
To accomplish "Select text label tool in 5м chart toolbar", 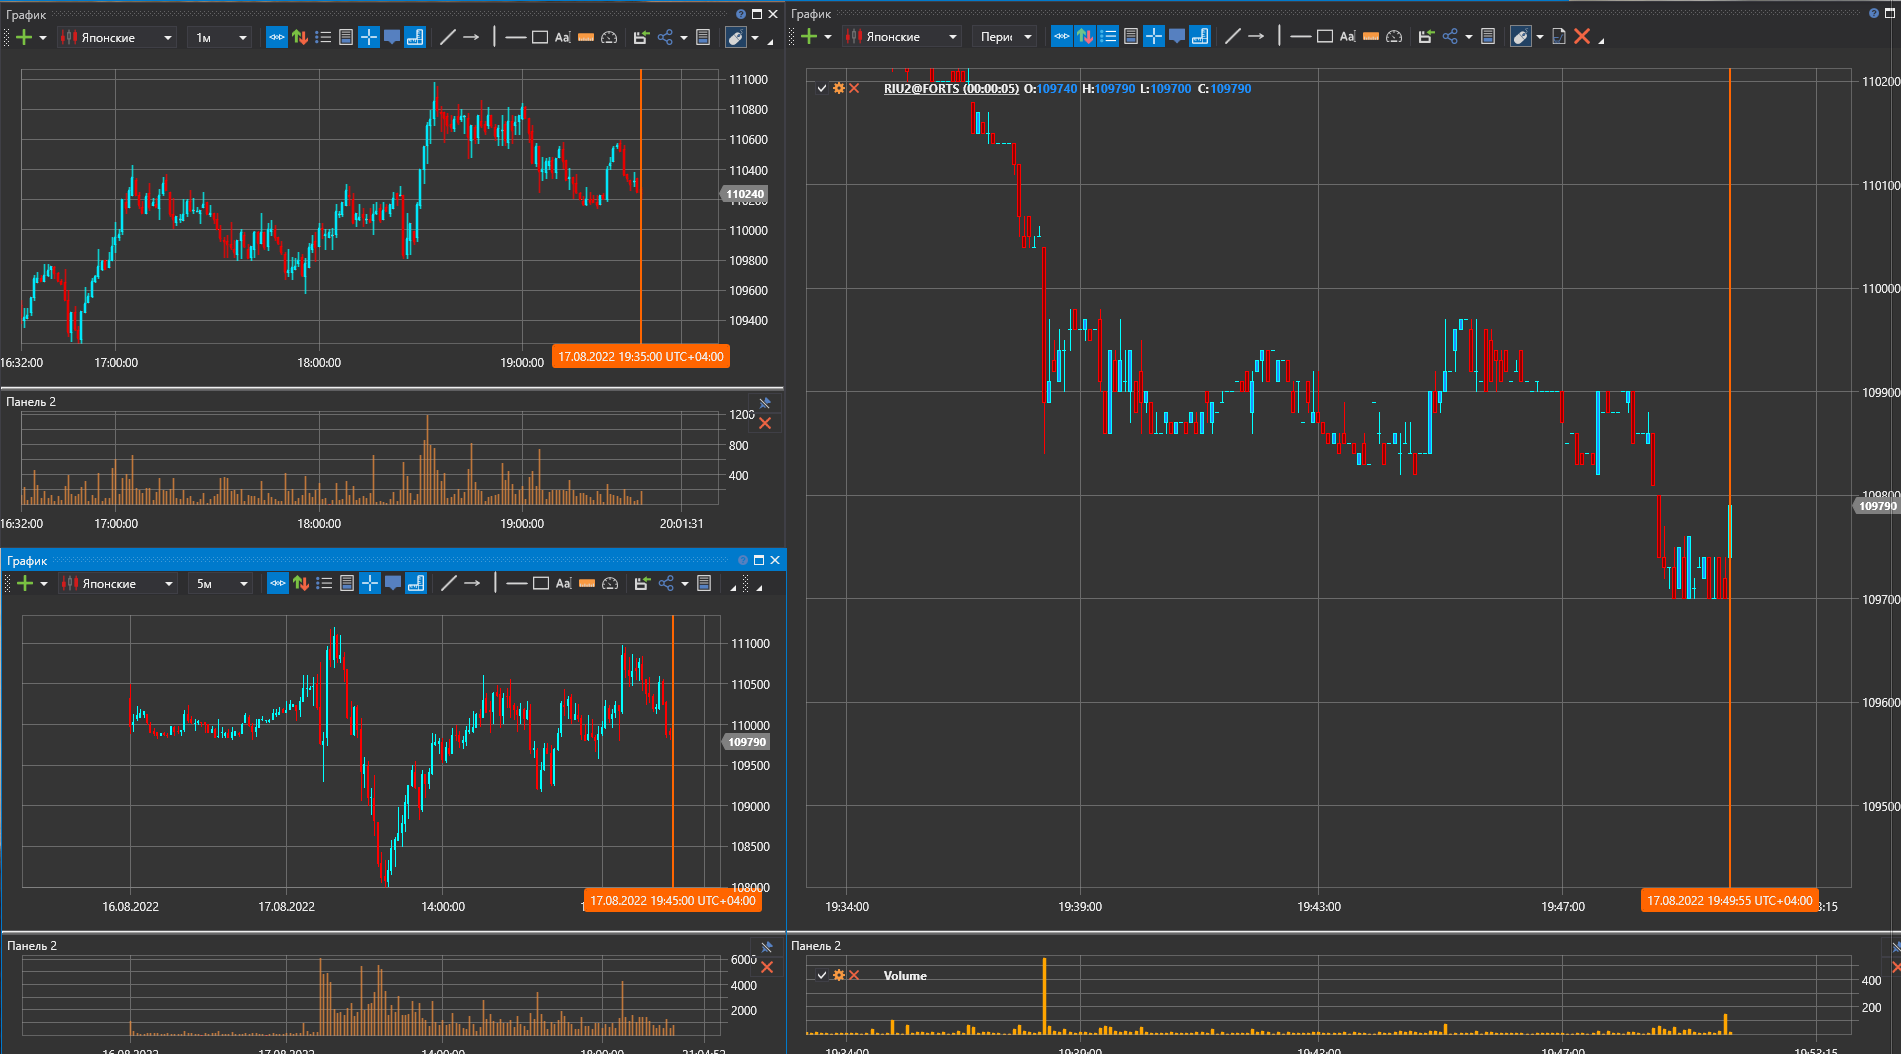I will 564,583.
